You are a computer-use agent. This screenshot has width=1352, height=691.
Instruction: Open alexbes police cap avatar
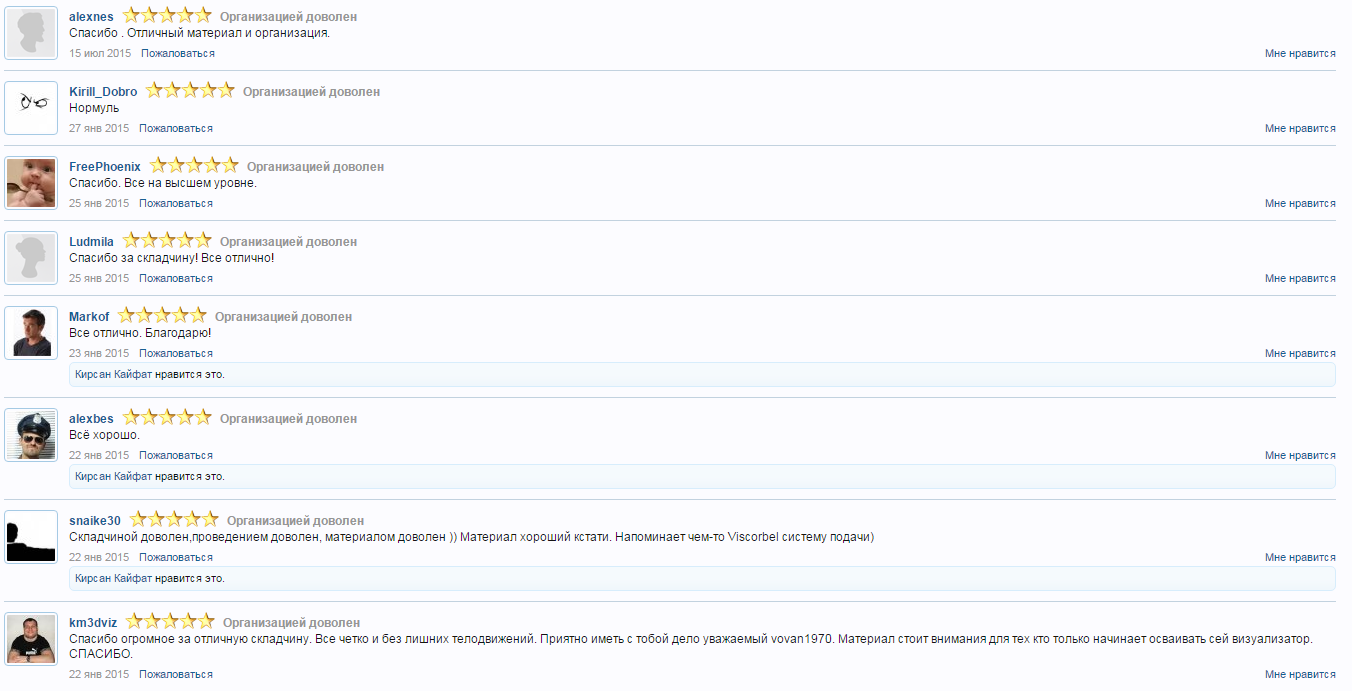pos(31,435)
